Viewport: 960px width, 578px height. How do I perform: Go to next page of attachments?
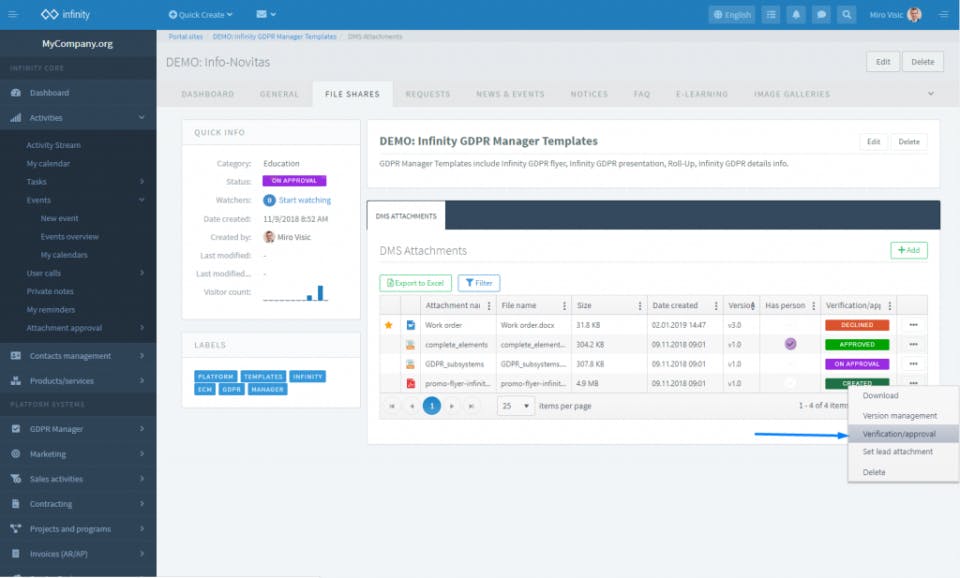coord(452,406)
